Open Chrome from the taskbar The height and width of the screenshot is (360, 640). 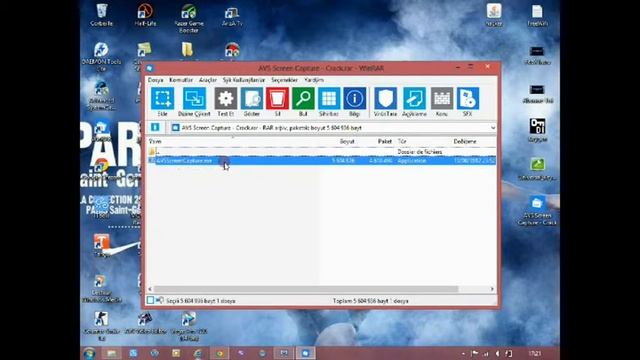219,353
